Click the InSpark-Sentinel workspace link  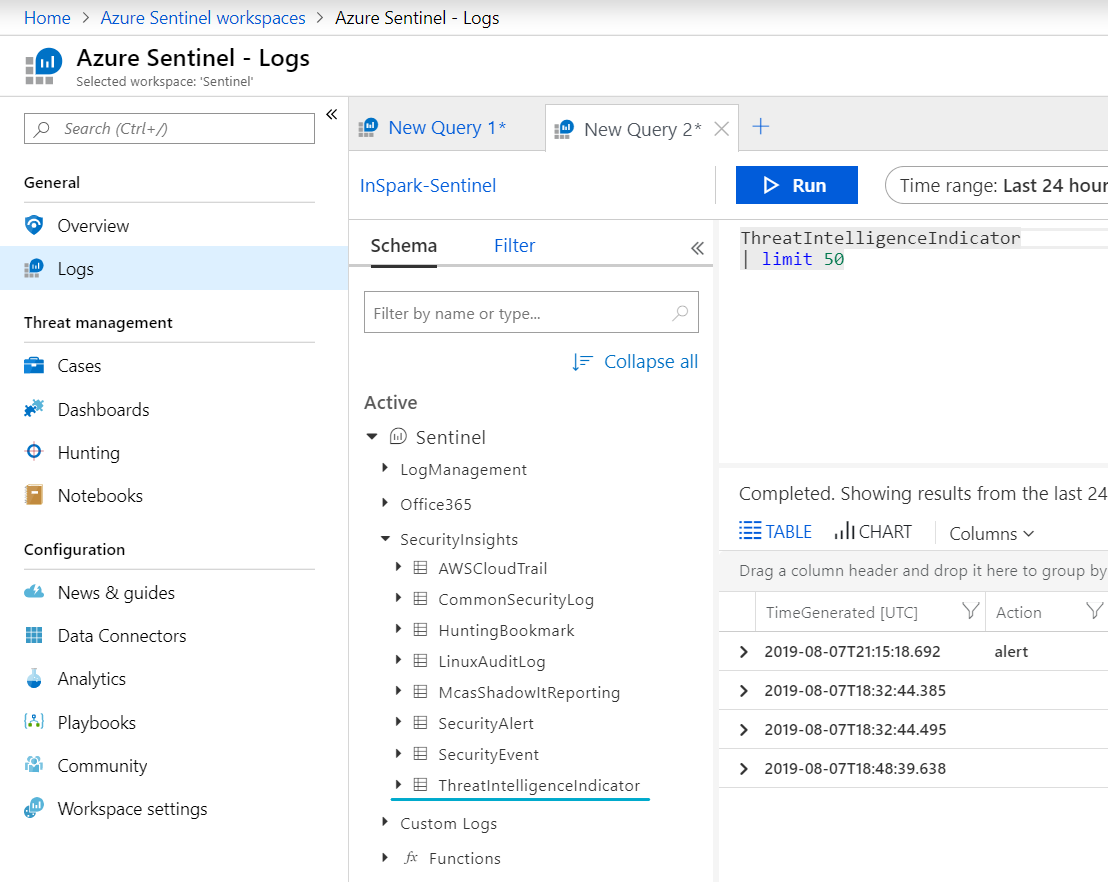428,185
